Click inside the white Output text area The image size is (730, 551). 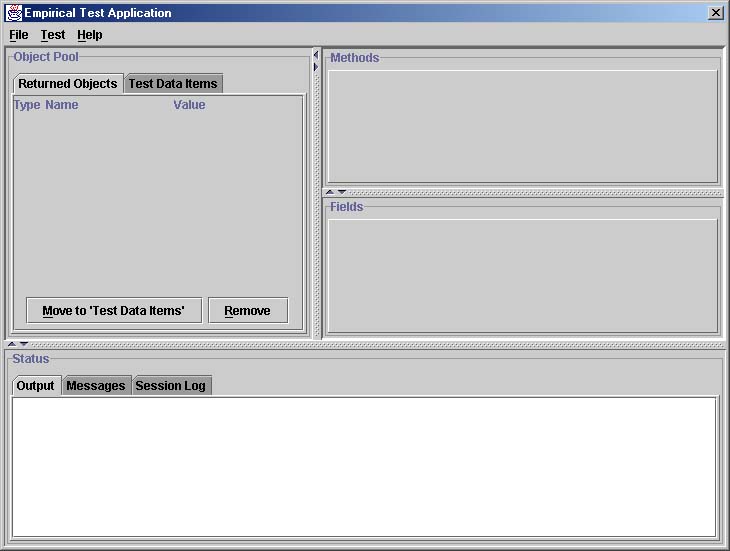[364, 466]
